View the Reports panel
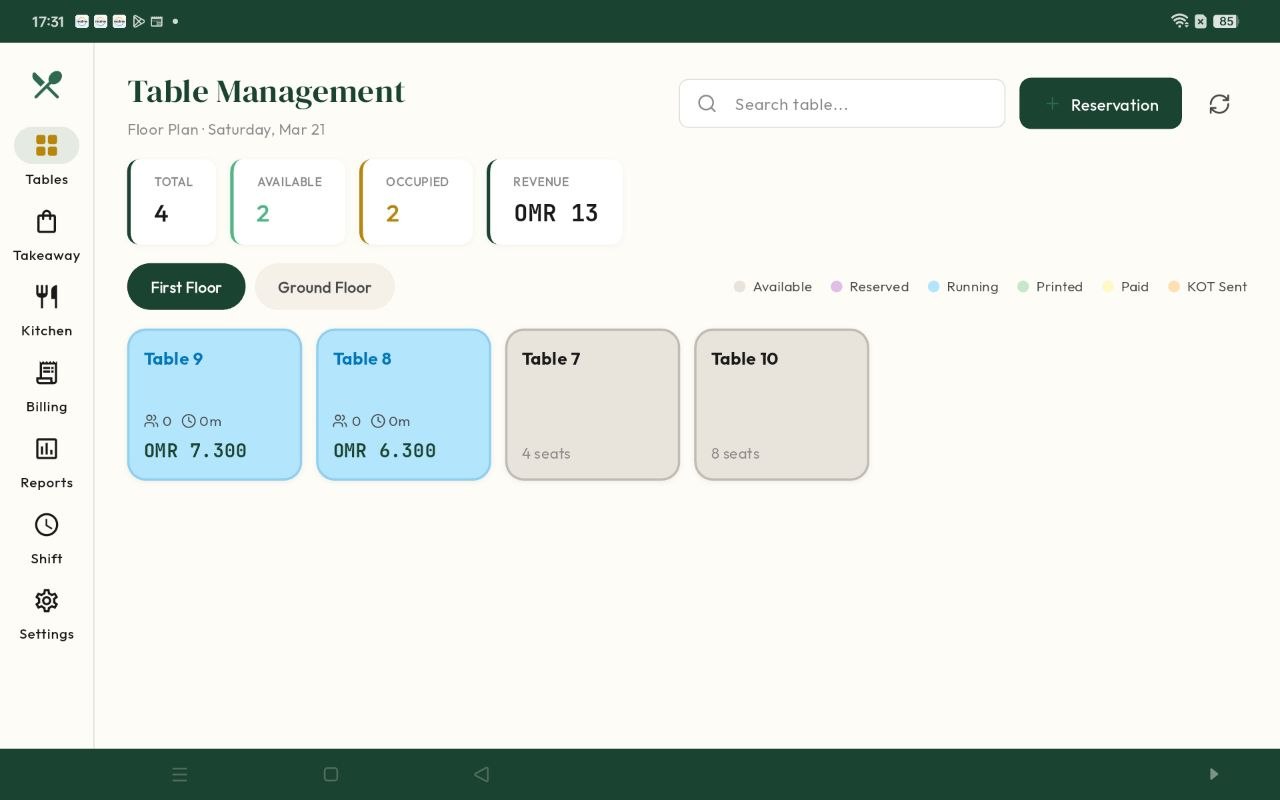Viewport: 1280px width, 800px height. pos(46,462)
